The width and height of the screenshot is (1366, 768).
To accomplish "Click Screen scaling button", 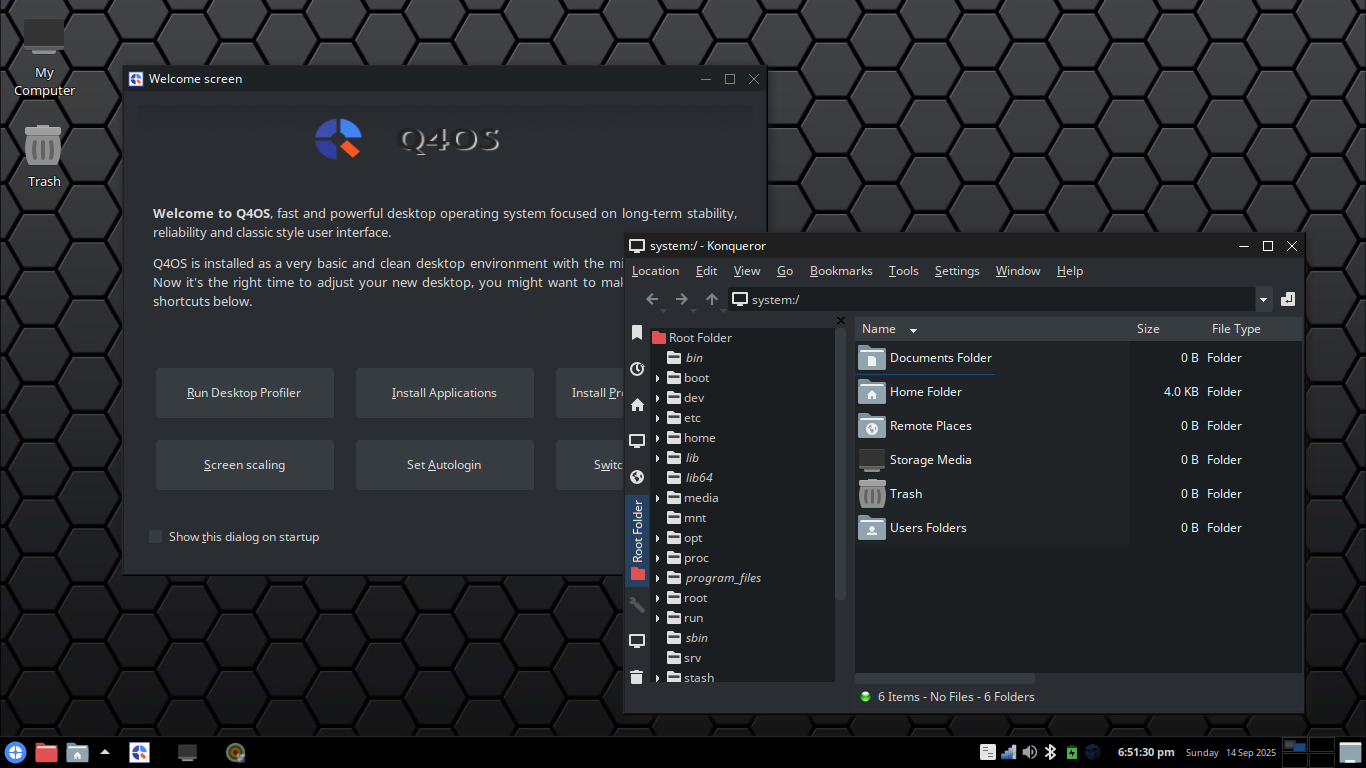I will pyautogui.click(x=244, y=465).
